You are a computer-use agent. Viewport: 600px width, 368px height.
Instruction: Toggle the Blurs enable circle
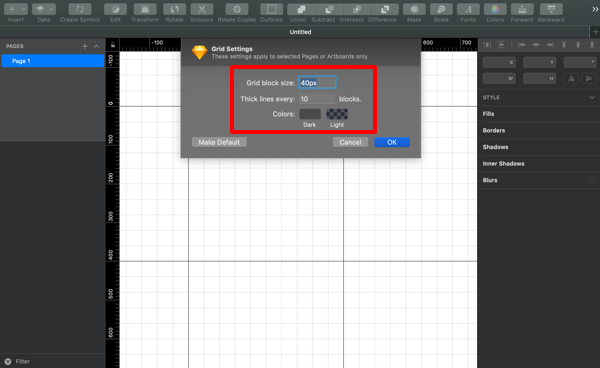592,180
